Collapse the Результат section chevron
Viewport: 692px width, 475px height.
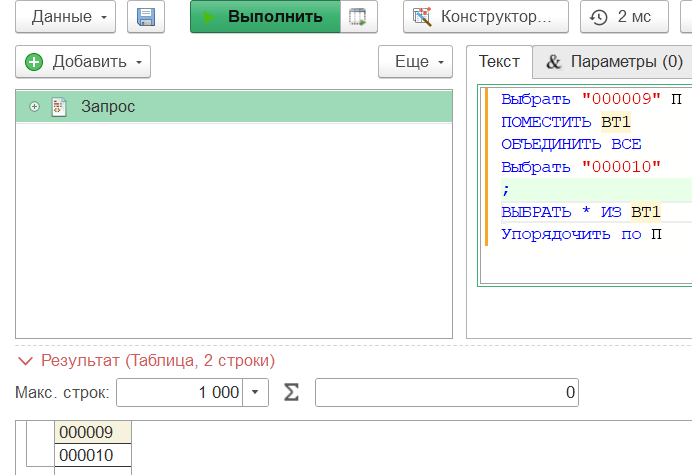point(25,361)
